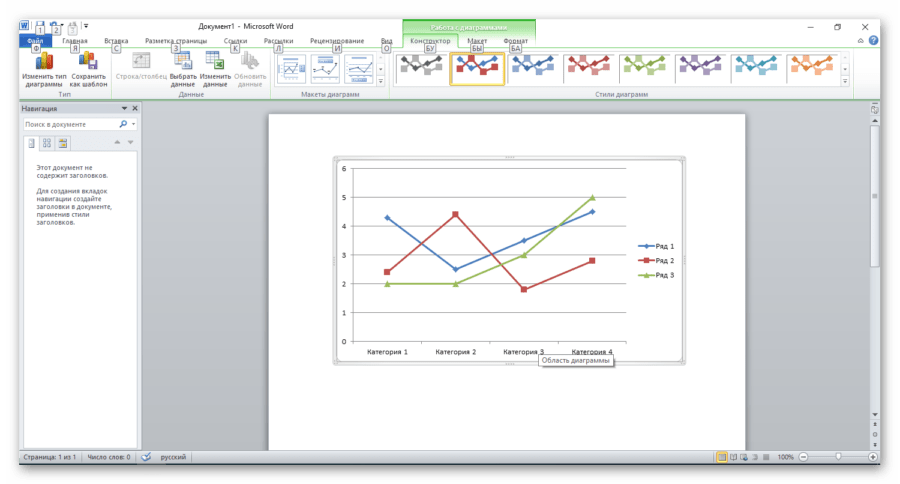Select Print Layout view in status bar
900x484 pixels.
point(721,457)
